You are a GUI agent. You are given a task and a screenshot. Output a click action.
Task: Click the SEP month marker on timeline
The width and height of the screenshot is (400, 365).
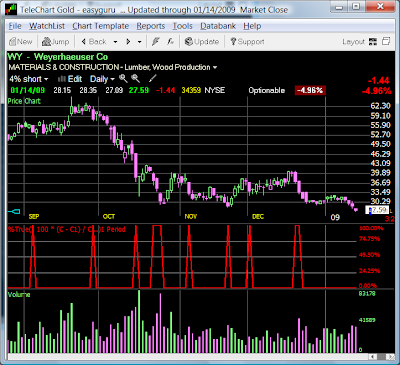34,217
